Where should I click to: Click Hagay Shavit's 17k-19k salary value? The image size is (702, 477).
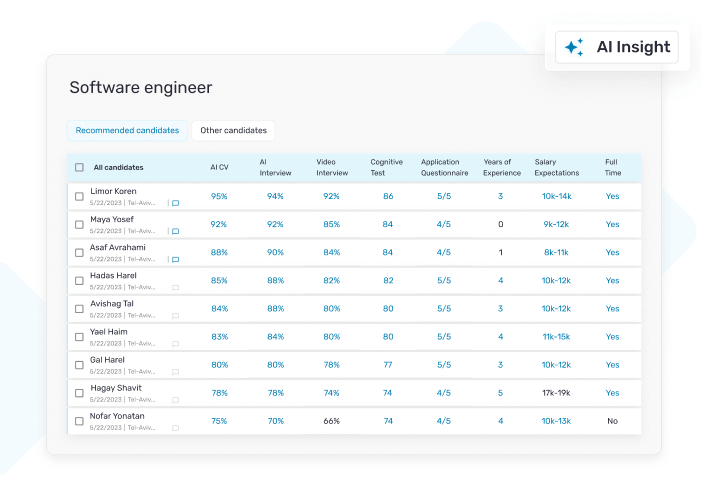(x=556, y=393)
